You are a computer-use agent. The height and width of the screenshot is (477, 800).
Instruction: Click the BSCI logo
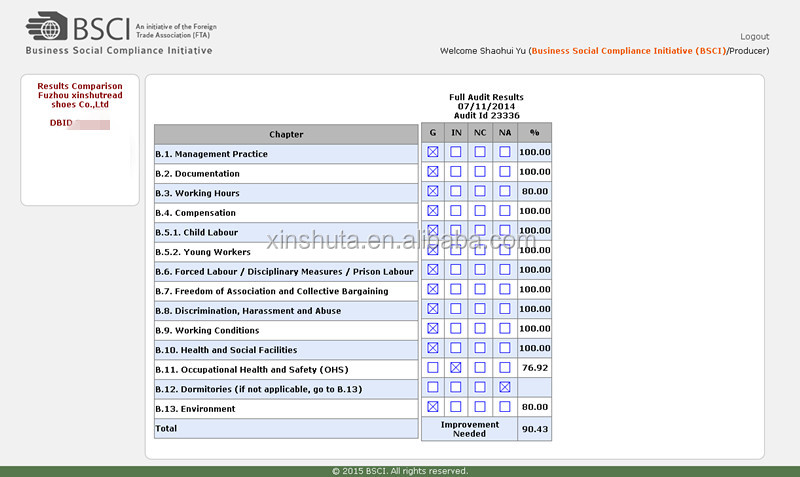click(121, 33)
